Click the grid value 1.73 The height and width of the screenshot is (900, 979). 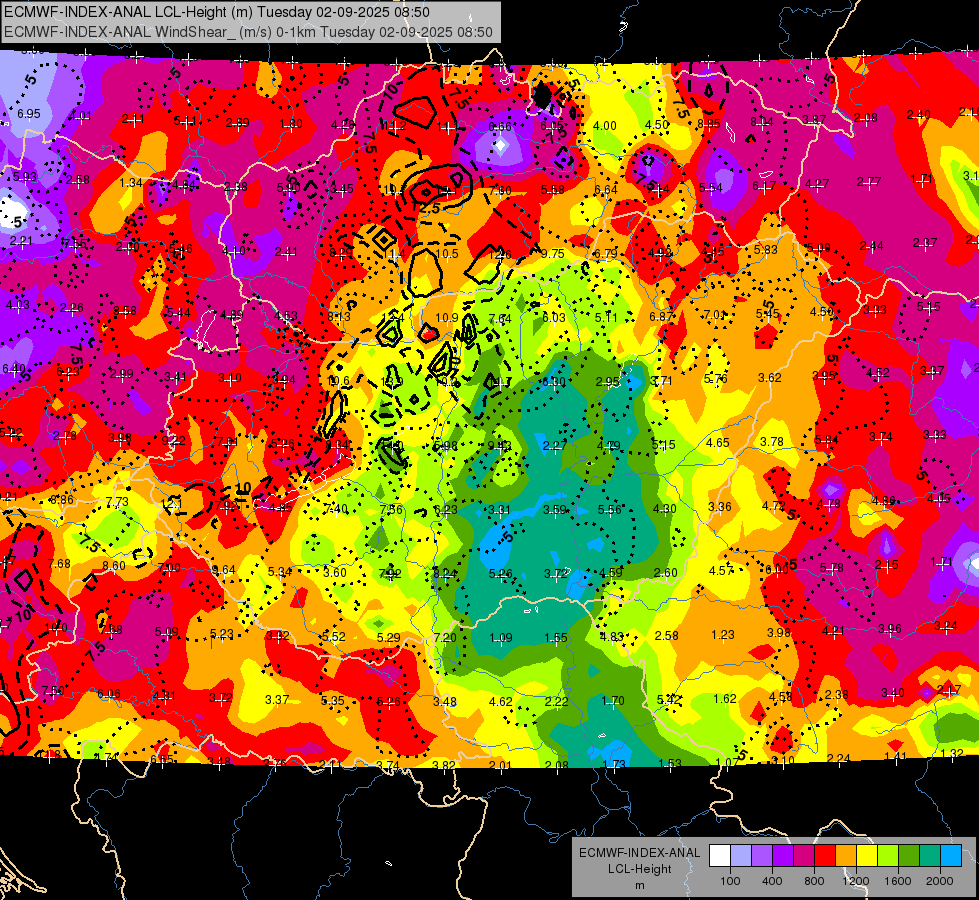click(614, 764)
